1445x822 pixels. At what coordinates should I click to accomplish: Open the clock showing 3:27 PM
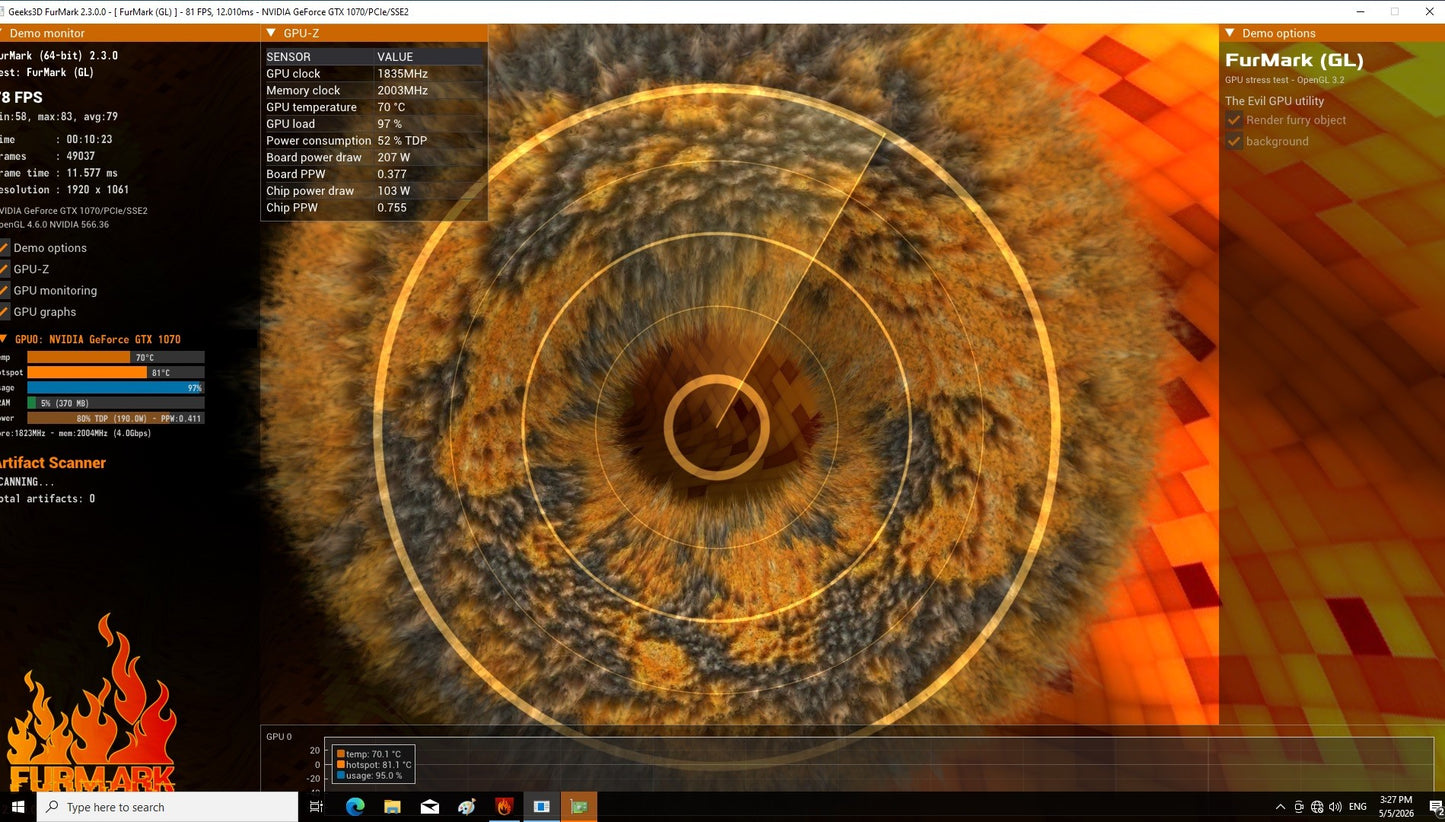pyautogui.click(x=1396, y=800)
